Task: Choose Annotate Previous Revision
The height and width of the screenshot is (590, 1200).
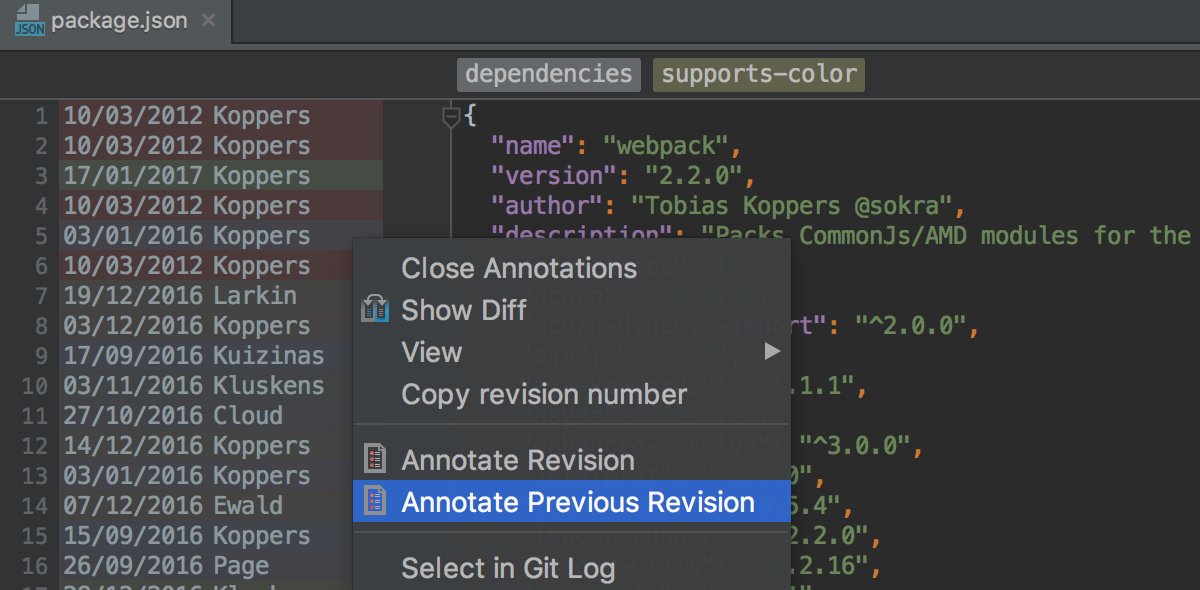Action: coord(571,502)
